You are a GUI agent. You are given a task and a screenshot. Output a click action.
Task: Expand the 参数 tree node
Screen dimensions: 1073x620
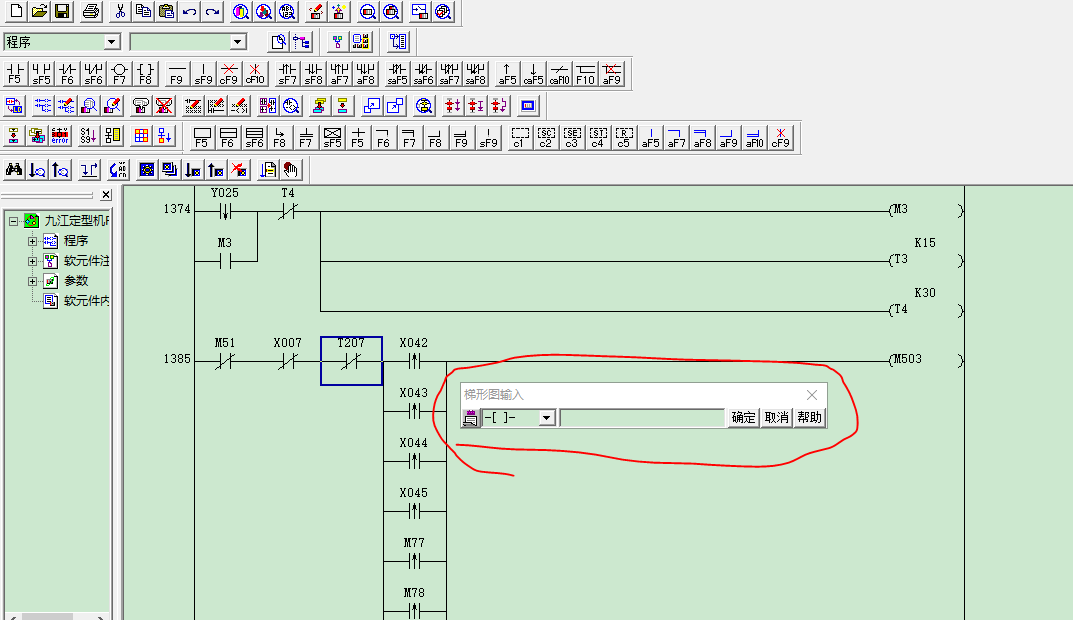coord(32,281)
